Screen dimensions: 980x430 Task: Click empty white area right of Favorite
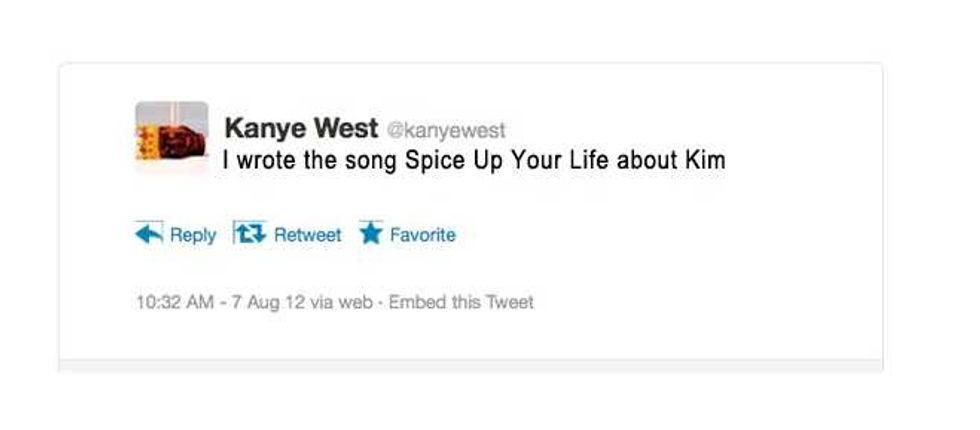[650, 235]
